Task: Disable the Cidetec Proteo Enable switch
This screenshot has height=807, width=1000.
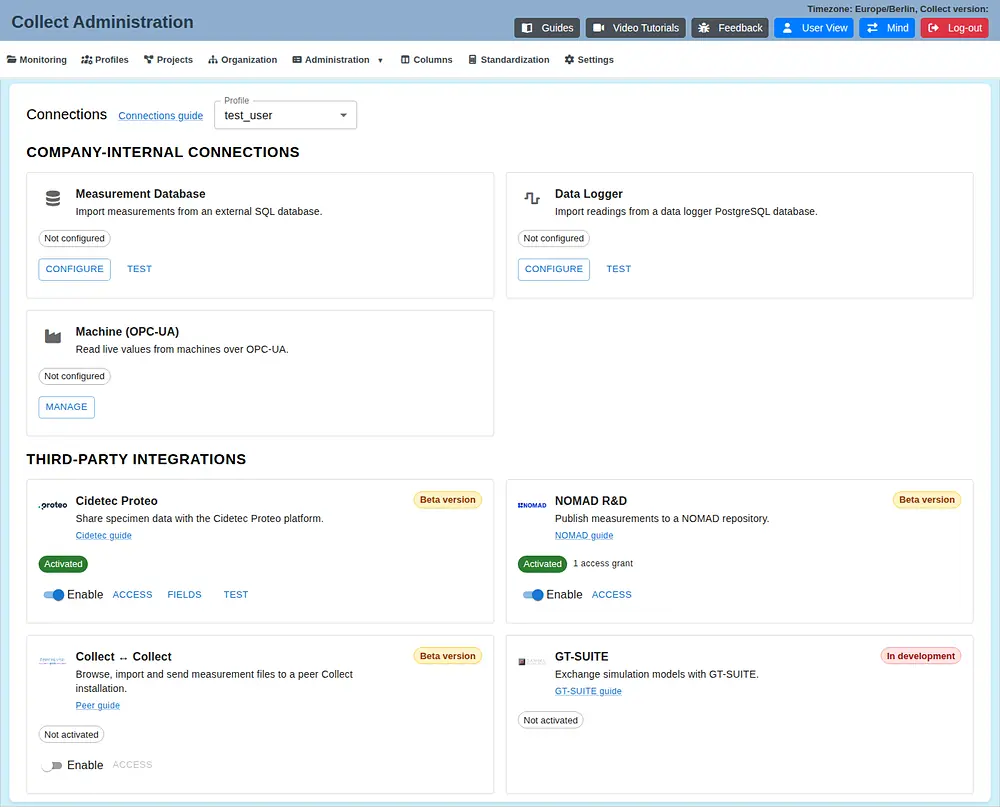Action: (54, 595)
